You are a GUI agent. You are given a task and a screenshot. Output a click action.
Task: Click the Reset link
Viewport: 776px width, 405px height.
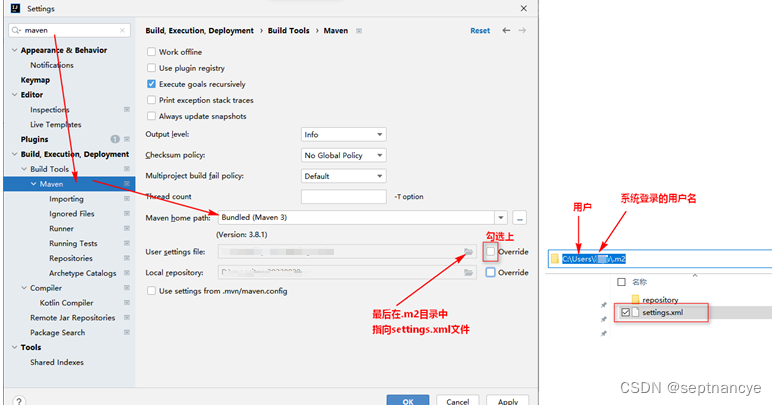point(480,31)
